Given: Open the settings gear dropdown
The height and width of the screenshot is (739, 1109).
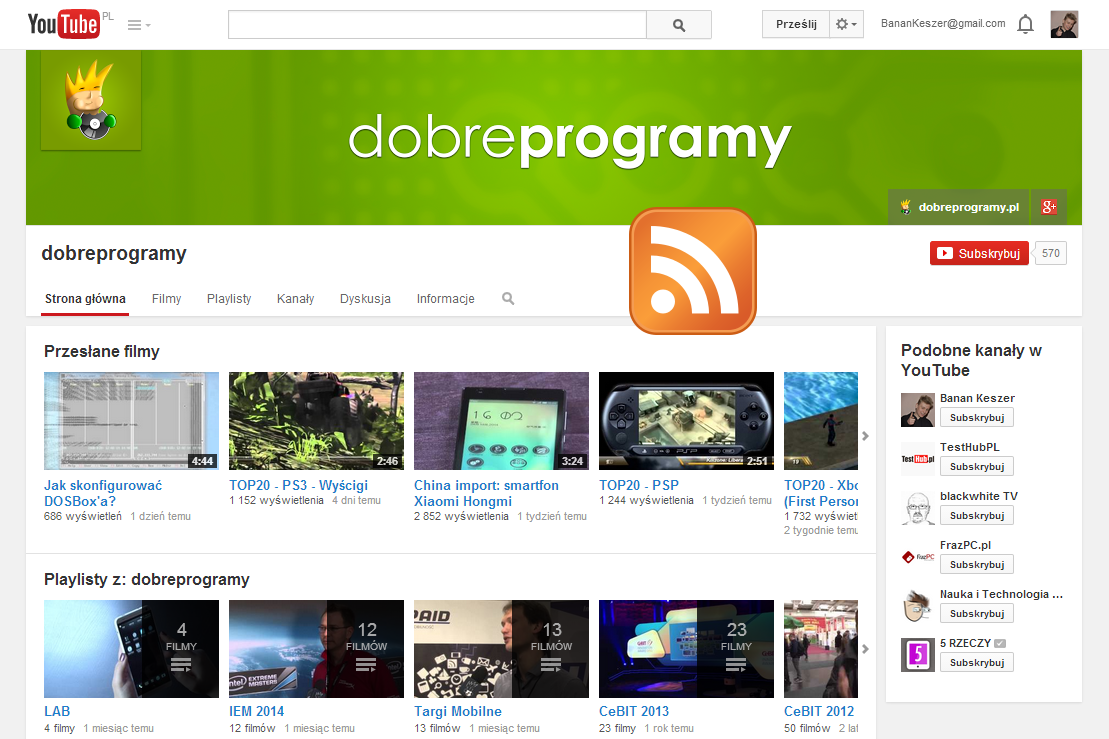Looking at the screenshot, I should click(x=846, y=24).
